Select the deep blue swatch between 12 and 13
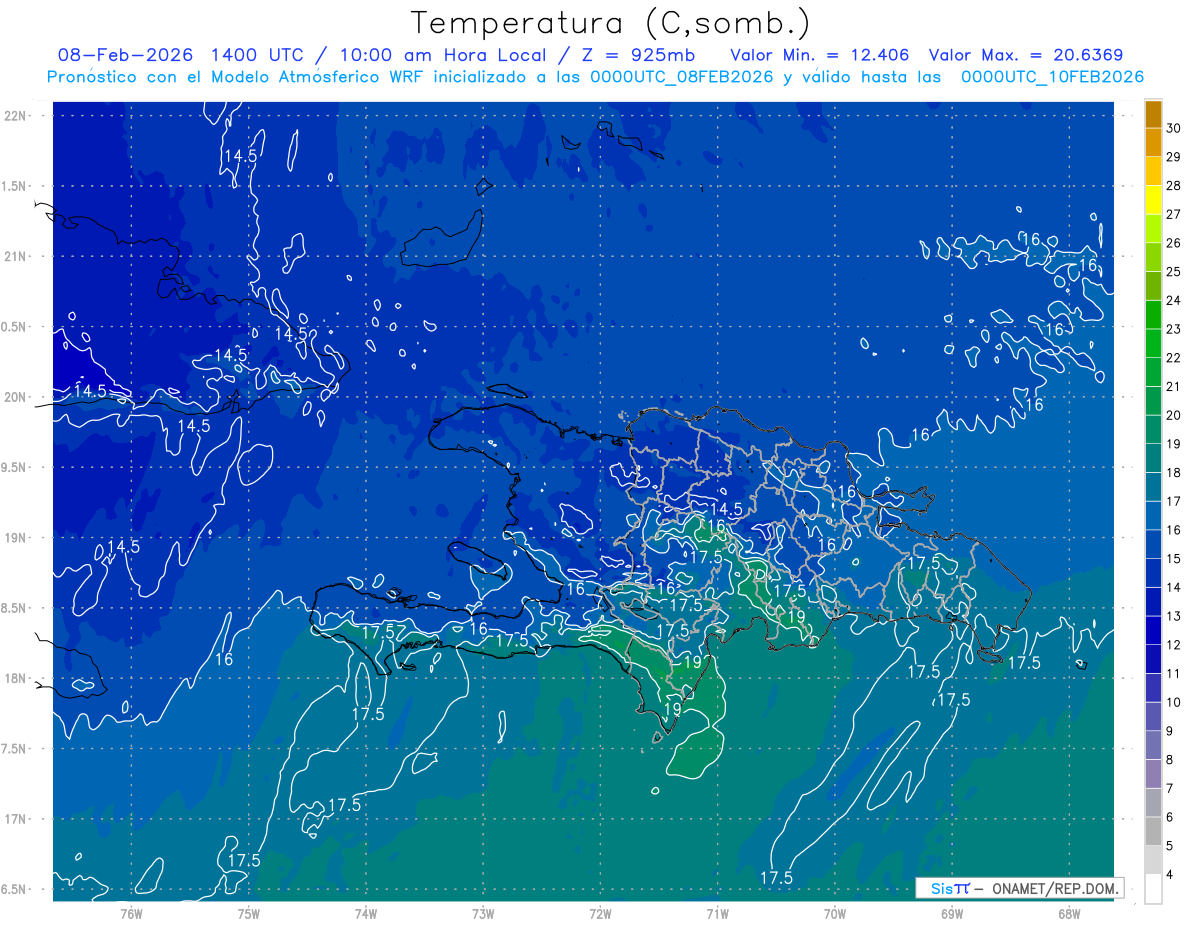The height and width of the screenshot is (927, 1200). (1153, 631)
